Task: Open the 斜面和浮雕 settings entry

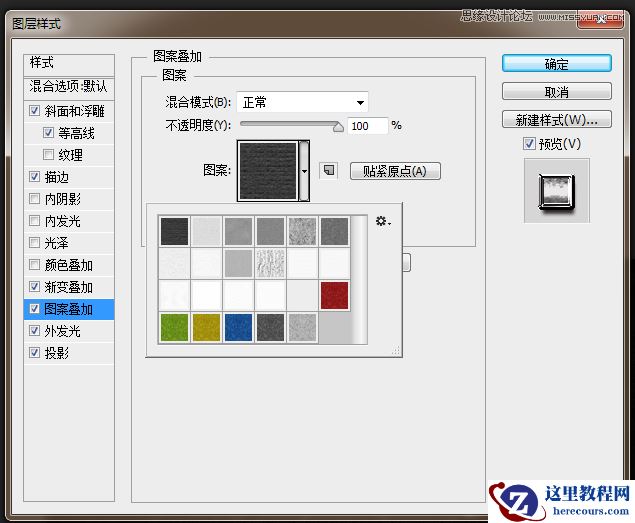Action: 75,111
